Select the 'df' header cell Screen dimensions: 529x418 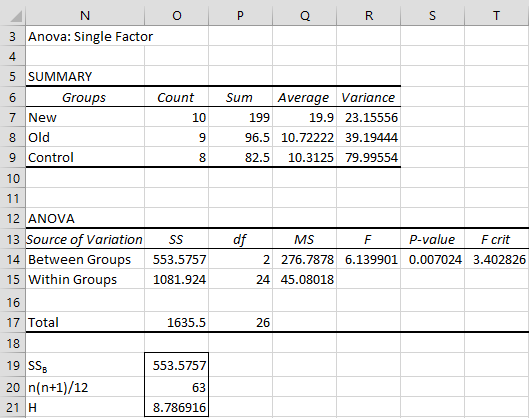point(240,239)
